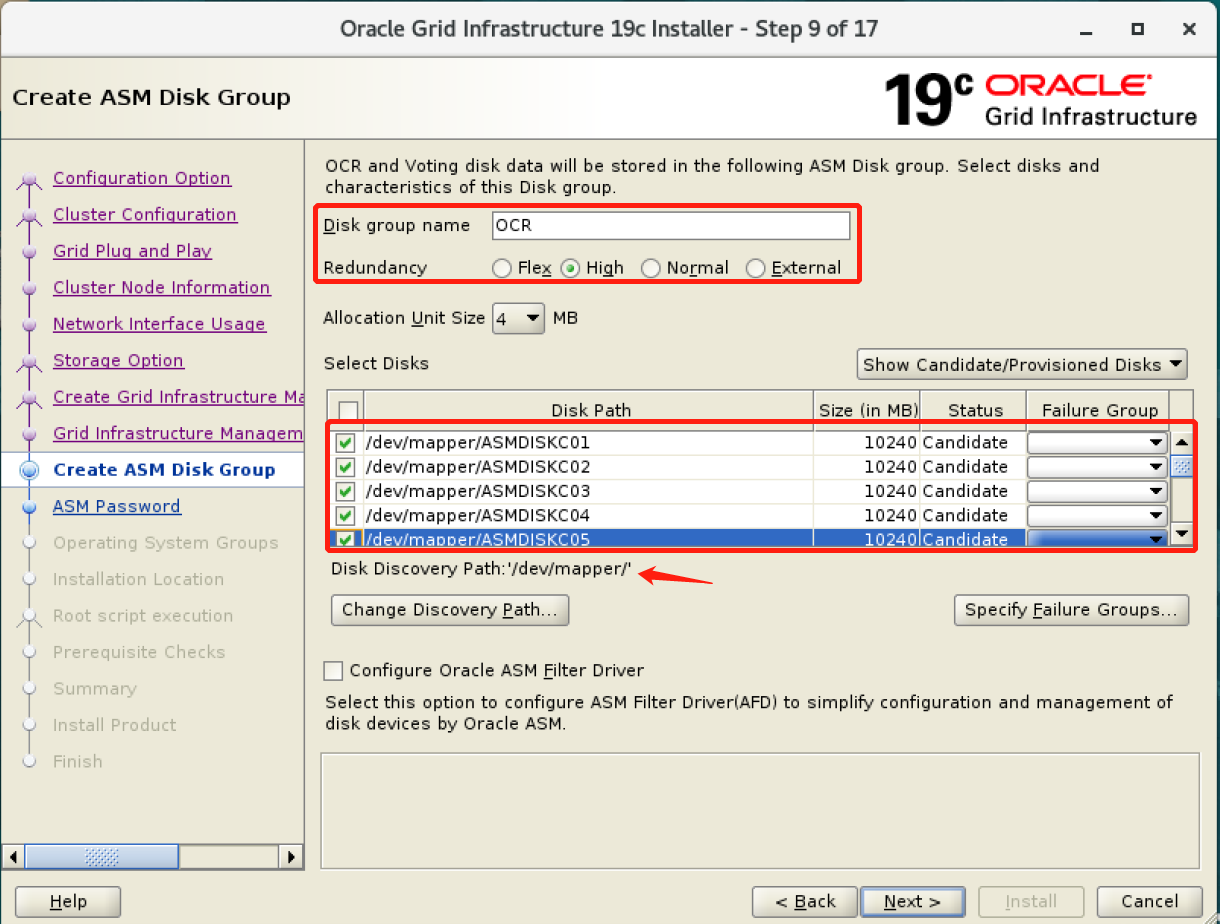
Task: Sort by Size (in MB) column header
Action: click(867, 410)
